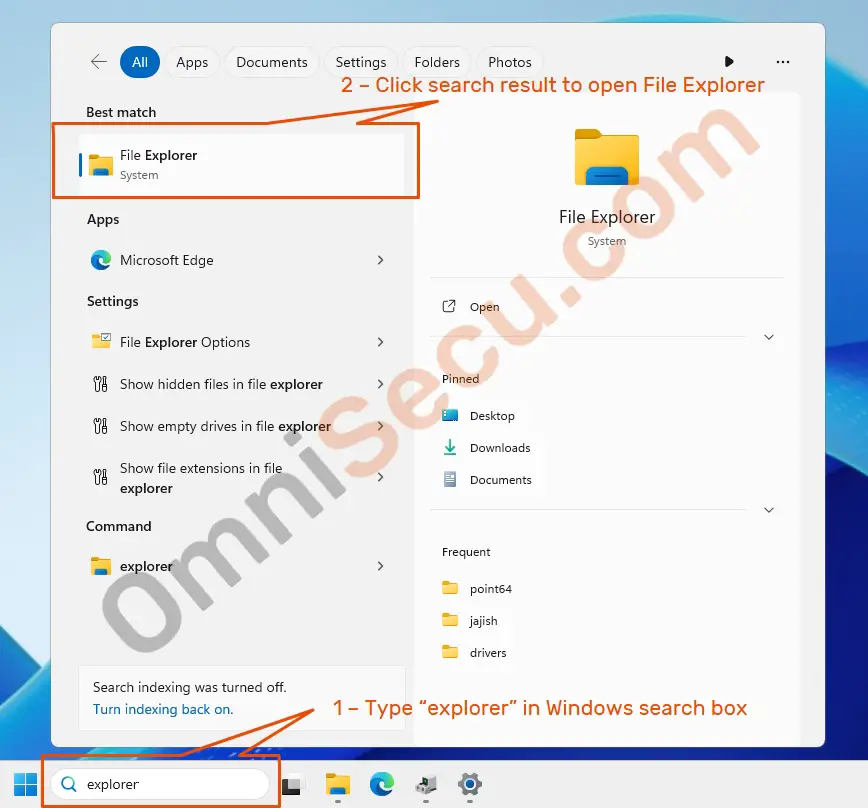Switch to the Documents filter tab
Viewport: 868px width, 808px height.
(272, 62)
